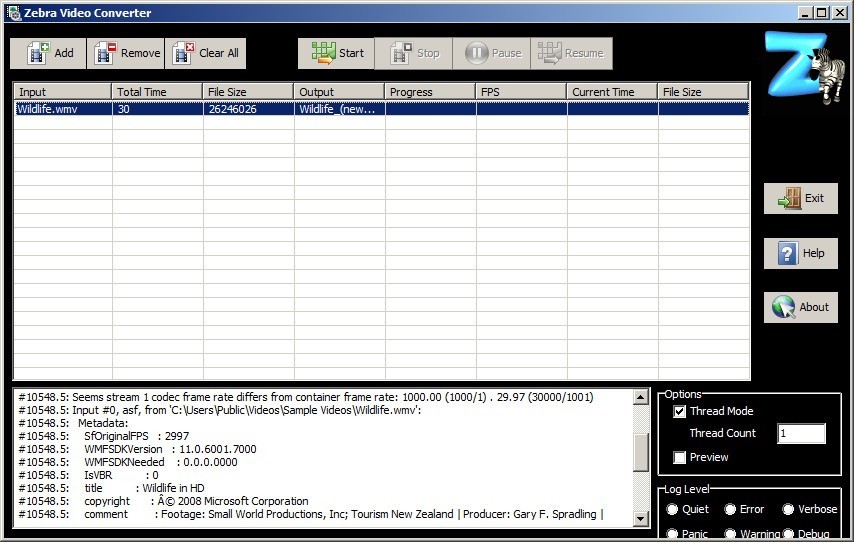Viewport: 854px width, 542px height.
Task: Select the Wildlife.wmv input cell
Action: click(x=63, y=109)
